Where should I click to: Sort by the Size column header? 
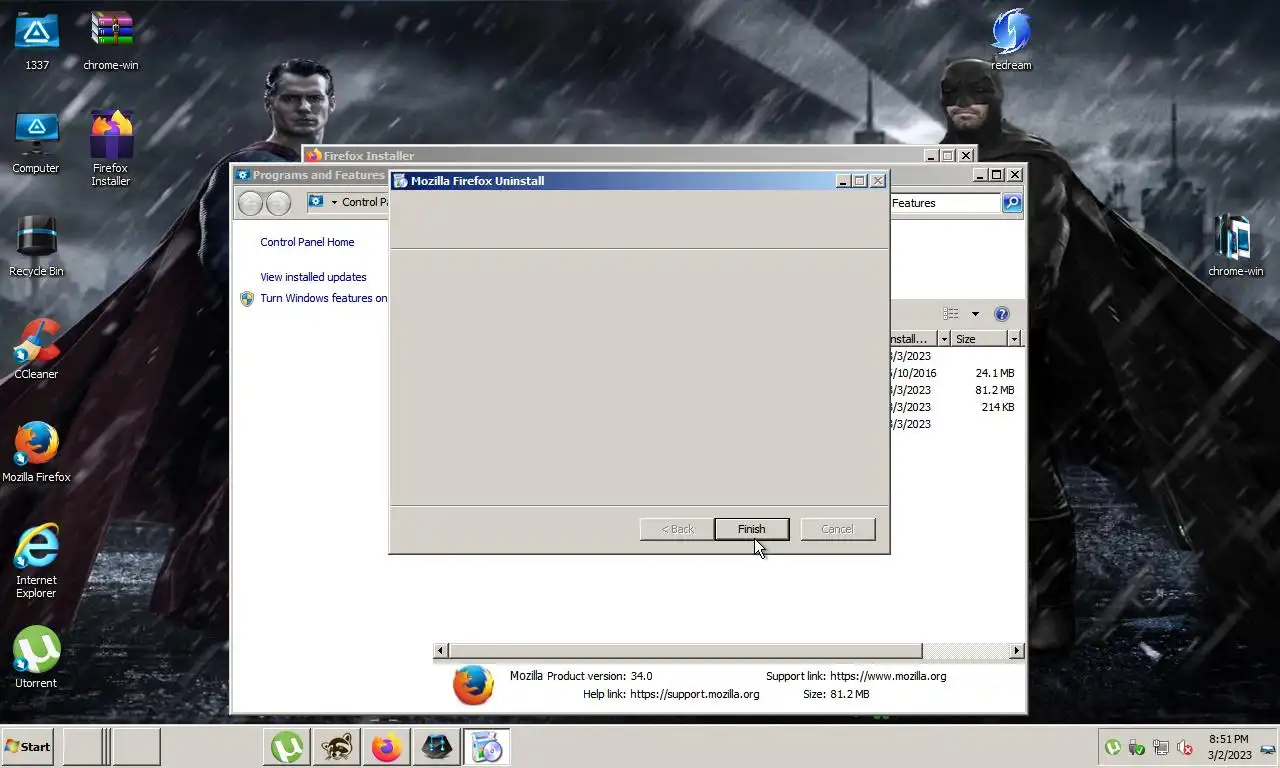[978, 339]
